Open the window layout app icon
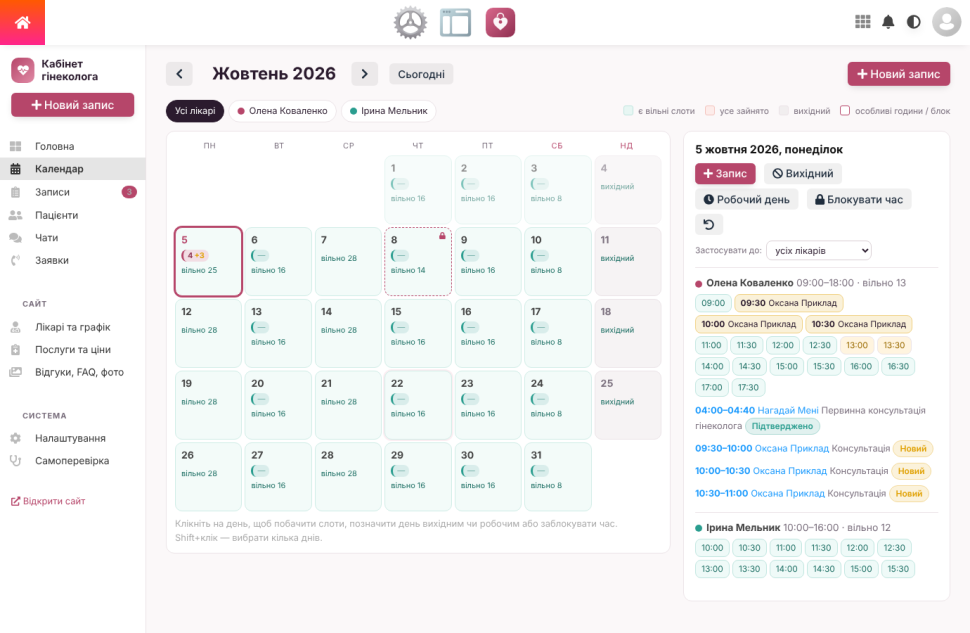 pos(455,23)
